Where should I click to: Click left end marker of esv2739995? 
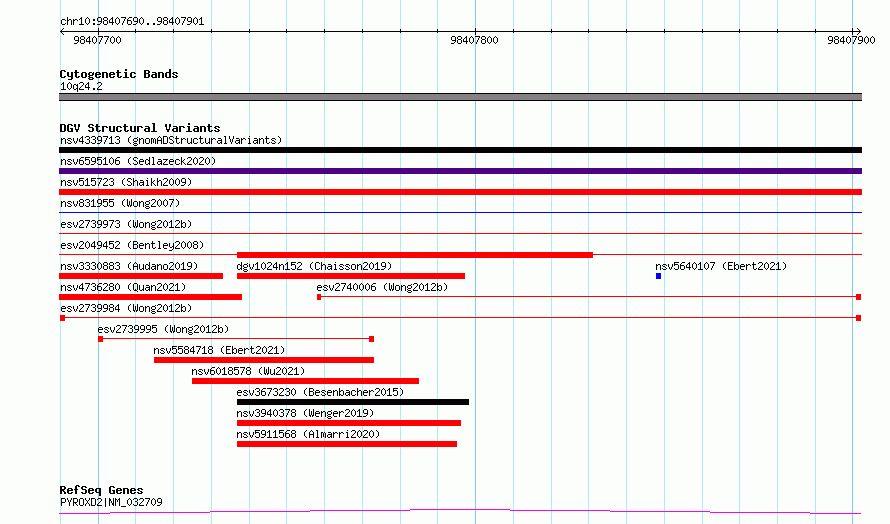100,339
